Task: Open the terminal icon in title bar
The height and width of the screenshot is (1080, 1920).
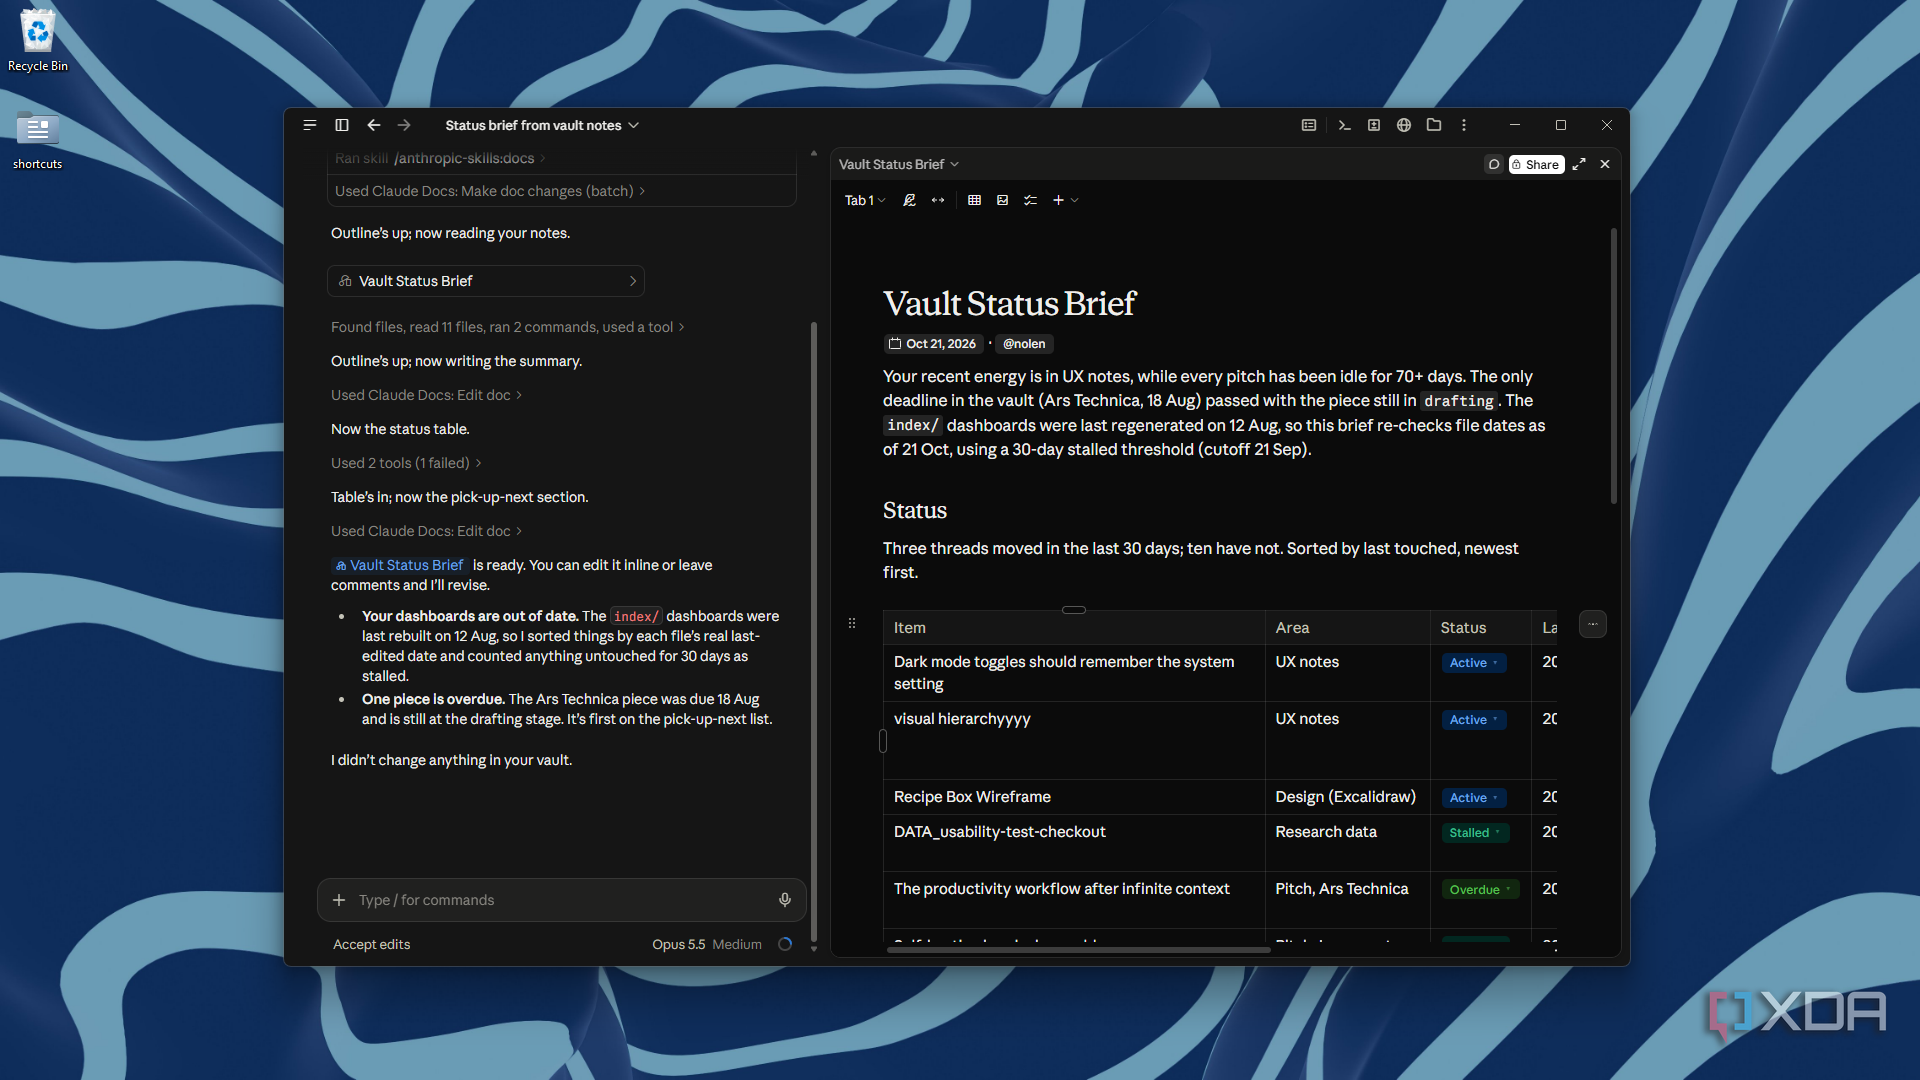Action: pos(1344,125)
